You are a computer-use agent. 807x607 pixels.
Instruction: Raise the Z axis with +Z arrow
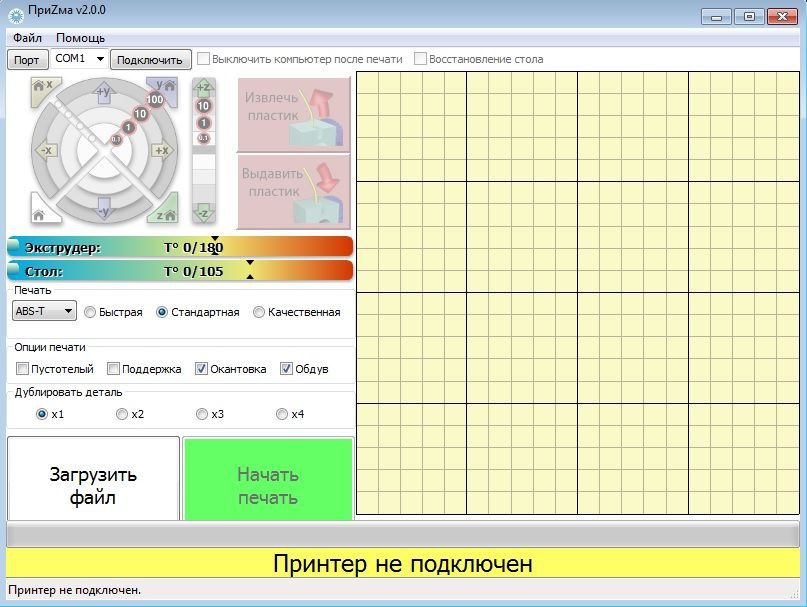click(x=204, y=87)
